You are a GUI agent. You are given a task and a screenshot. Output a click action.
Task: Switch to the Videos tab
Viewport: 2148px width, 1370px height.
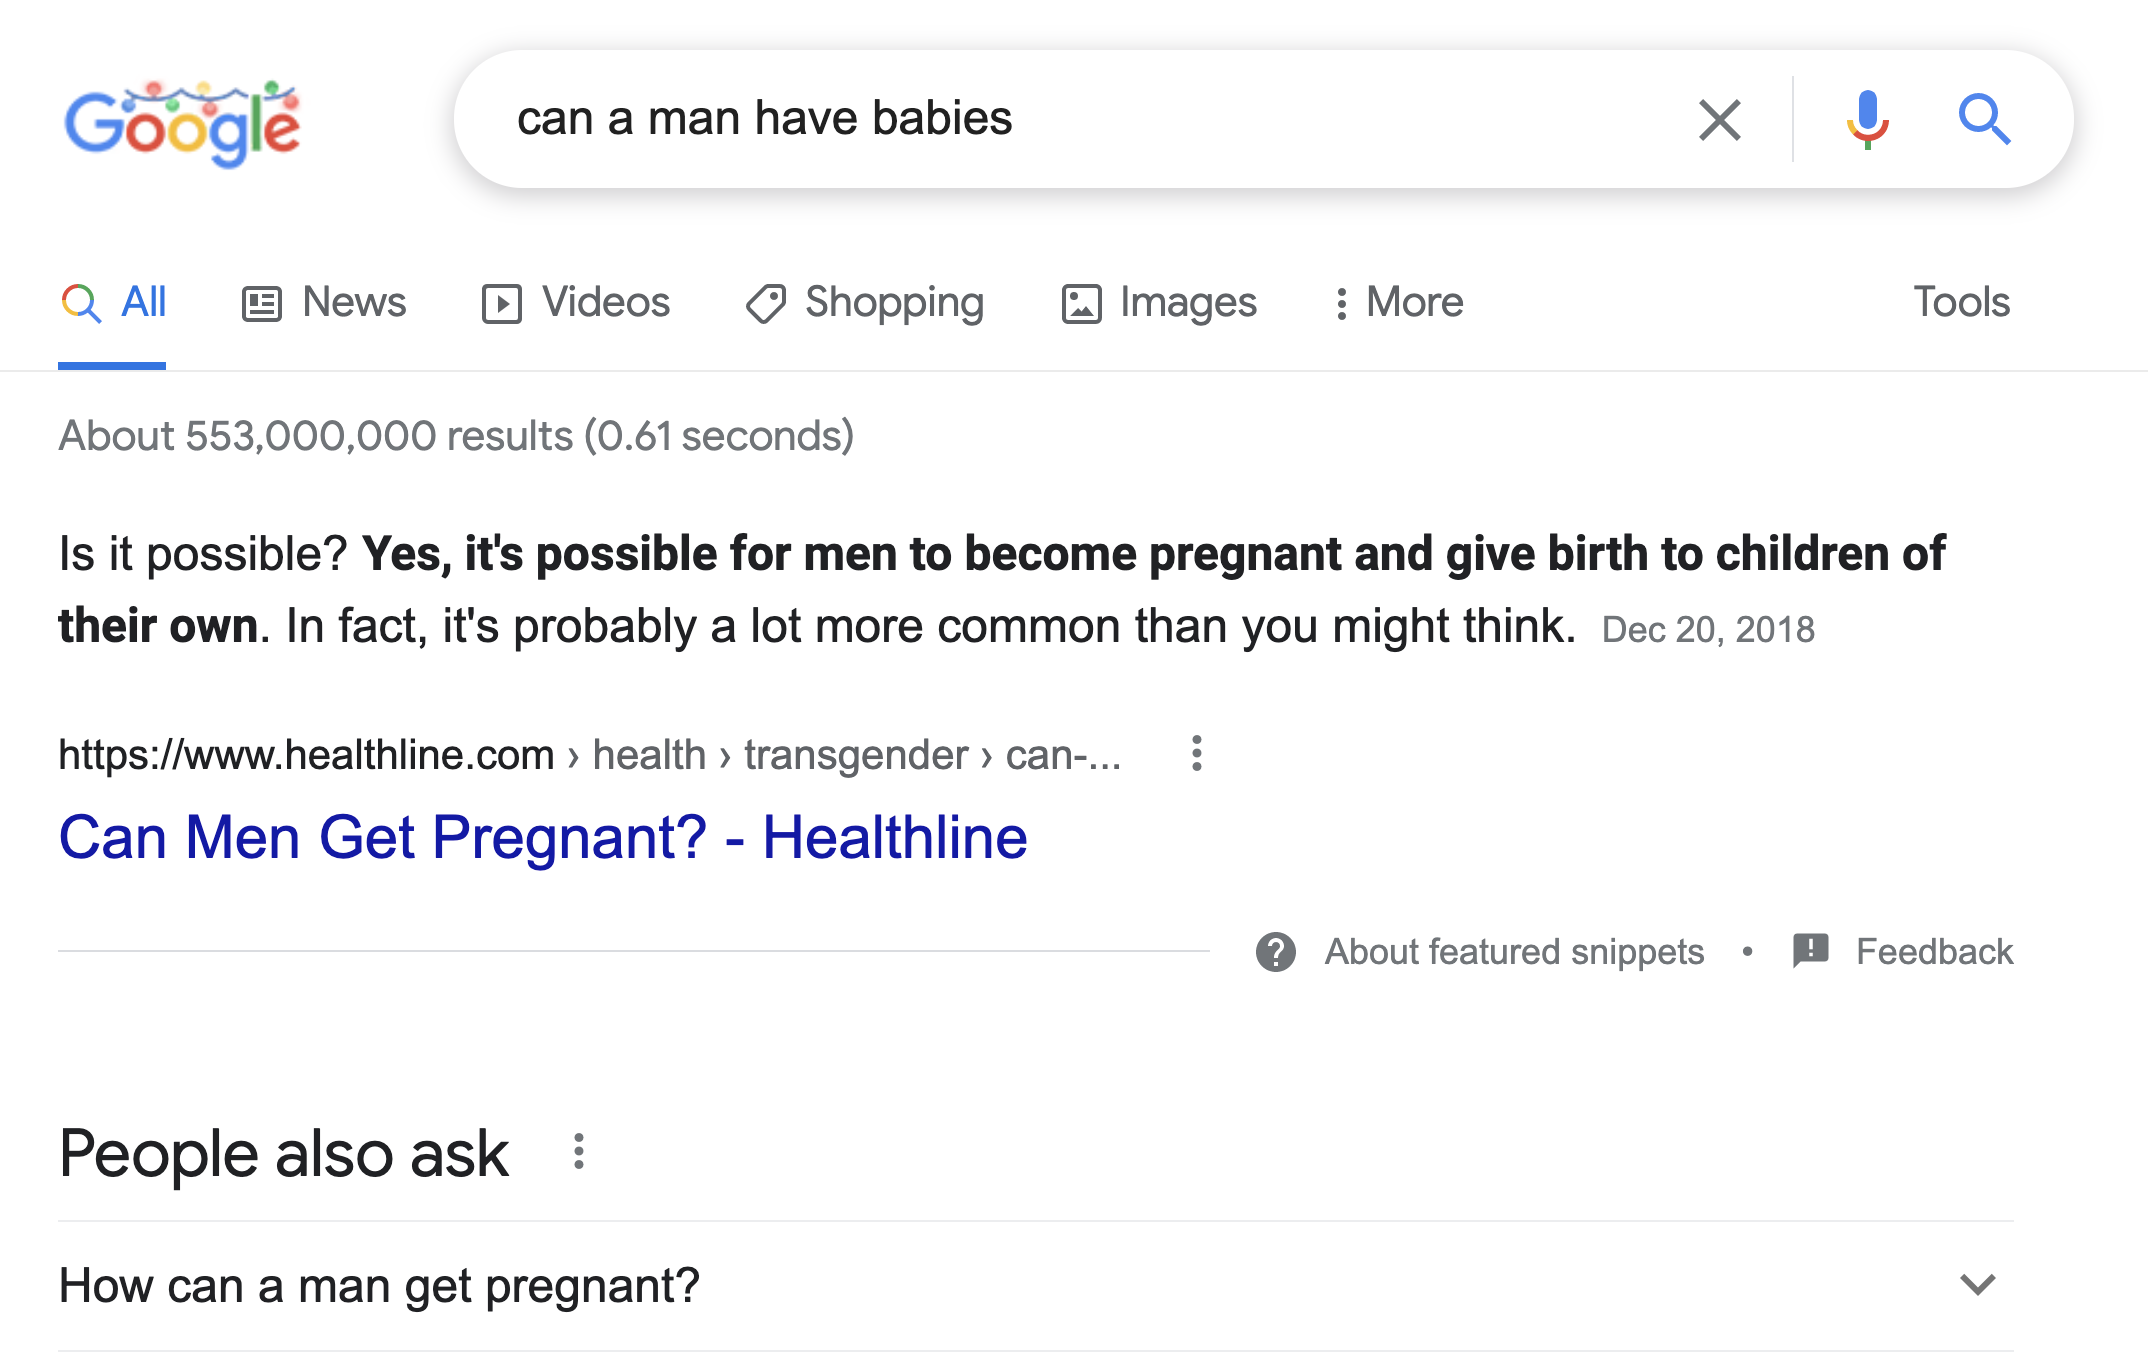click(576, 302)
